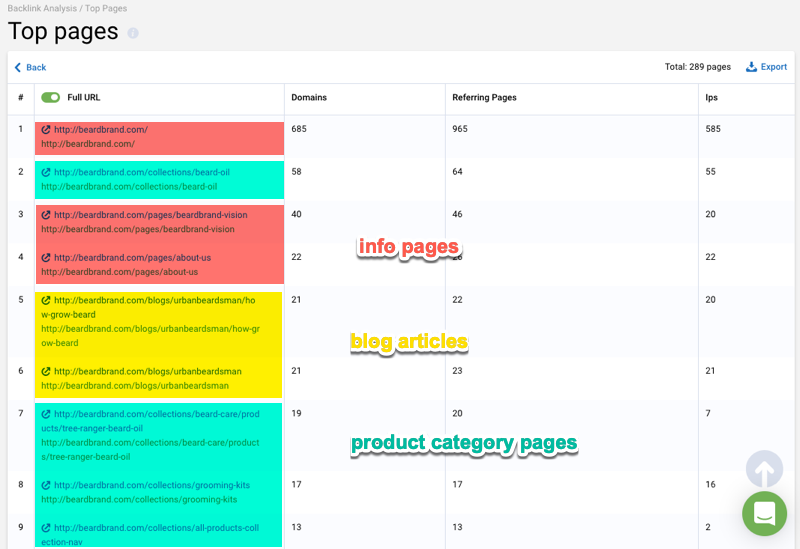The width and height of the screenshot is (800, 549).
Task: Toggle the Full URL switch off
Action: (51, 97)
